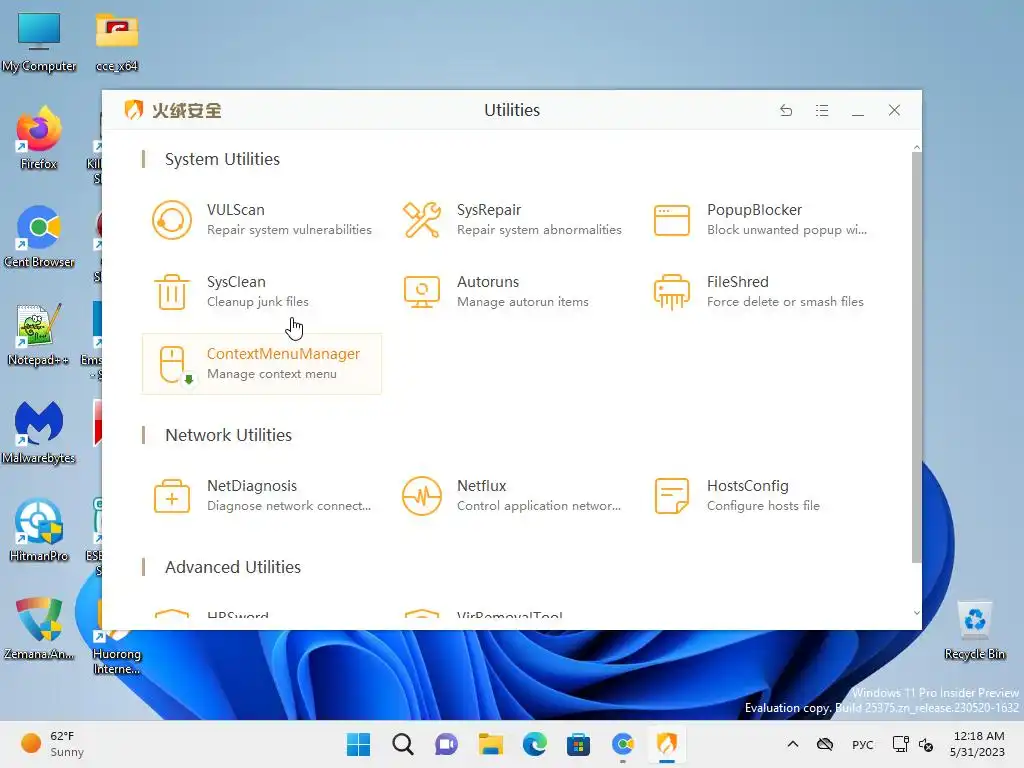Launch SysRepair wrench and screwdriver icon
Image resolution: width=1024 pixels, height=768 pixels.
422,219
